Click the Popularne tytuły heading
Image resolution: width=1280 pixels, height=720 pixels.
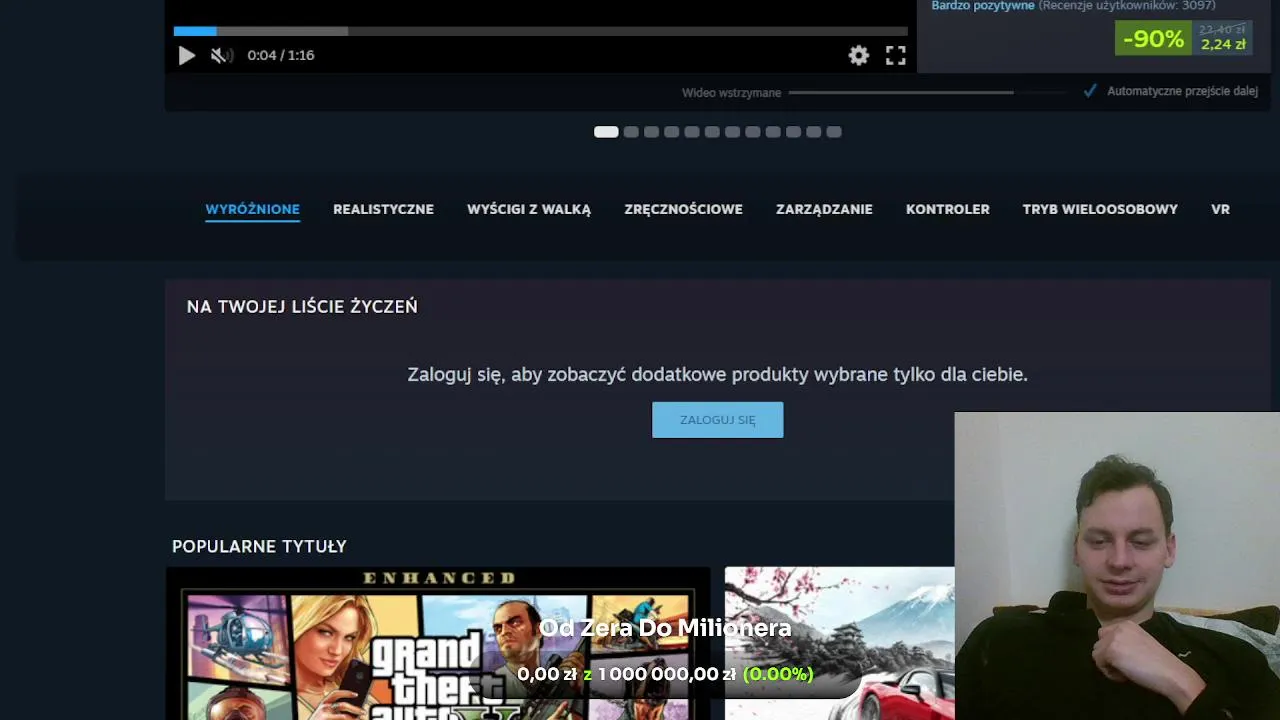coord(259,546)
